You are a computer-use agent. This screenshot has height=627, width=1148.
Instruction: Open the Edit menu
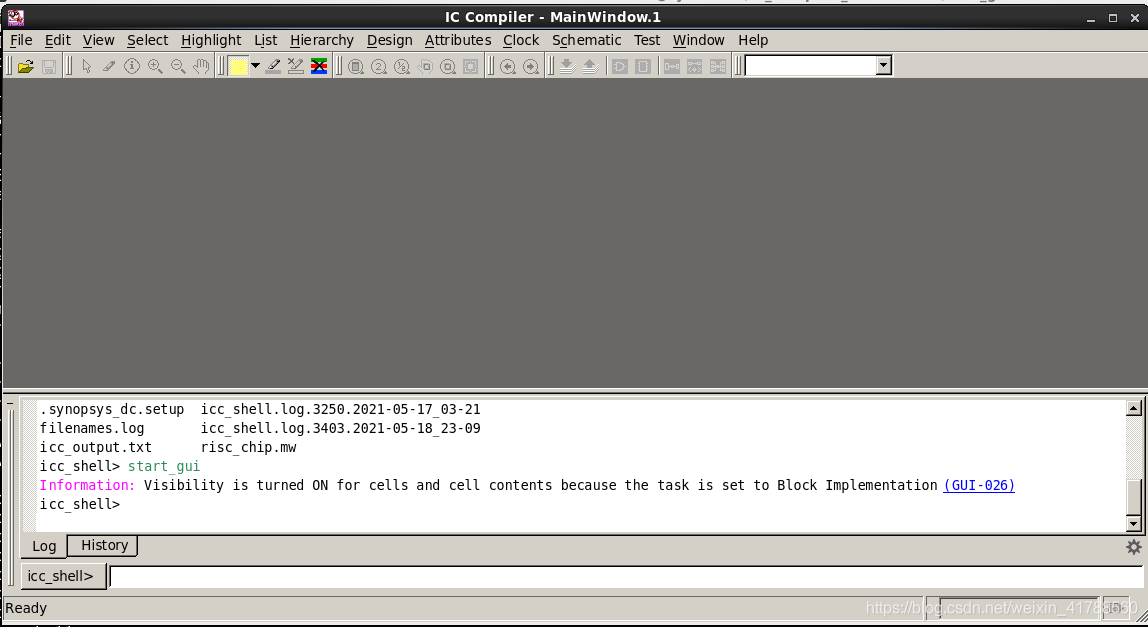pyautogui.click(x=58, y=40)
